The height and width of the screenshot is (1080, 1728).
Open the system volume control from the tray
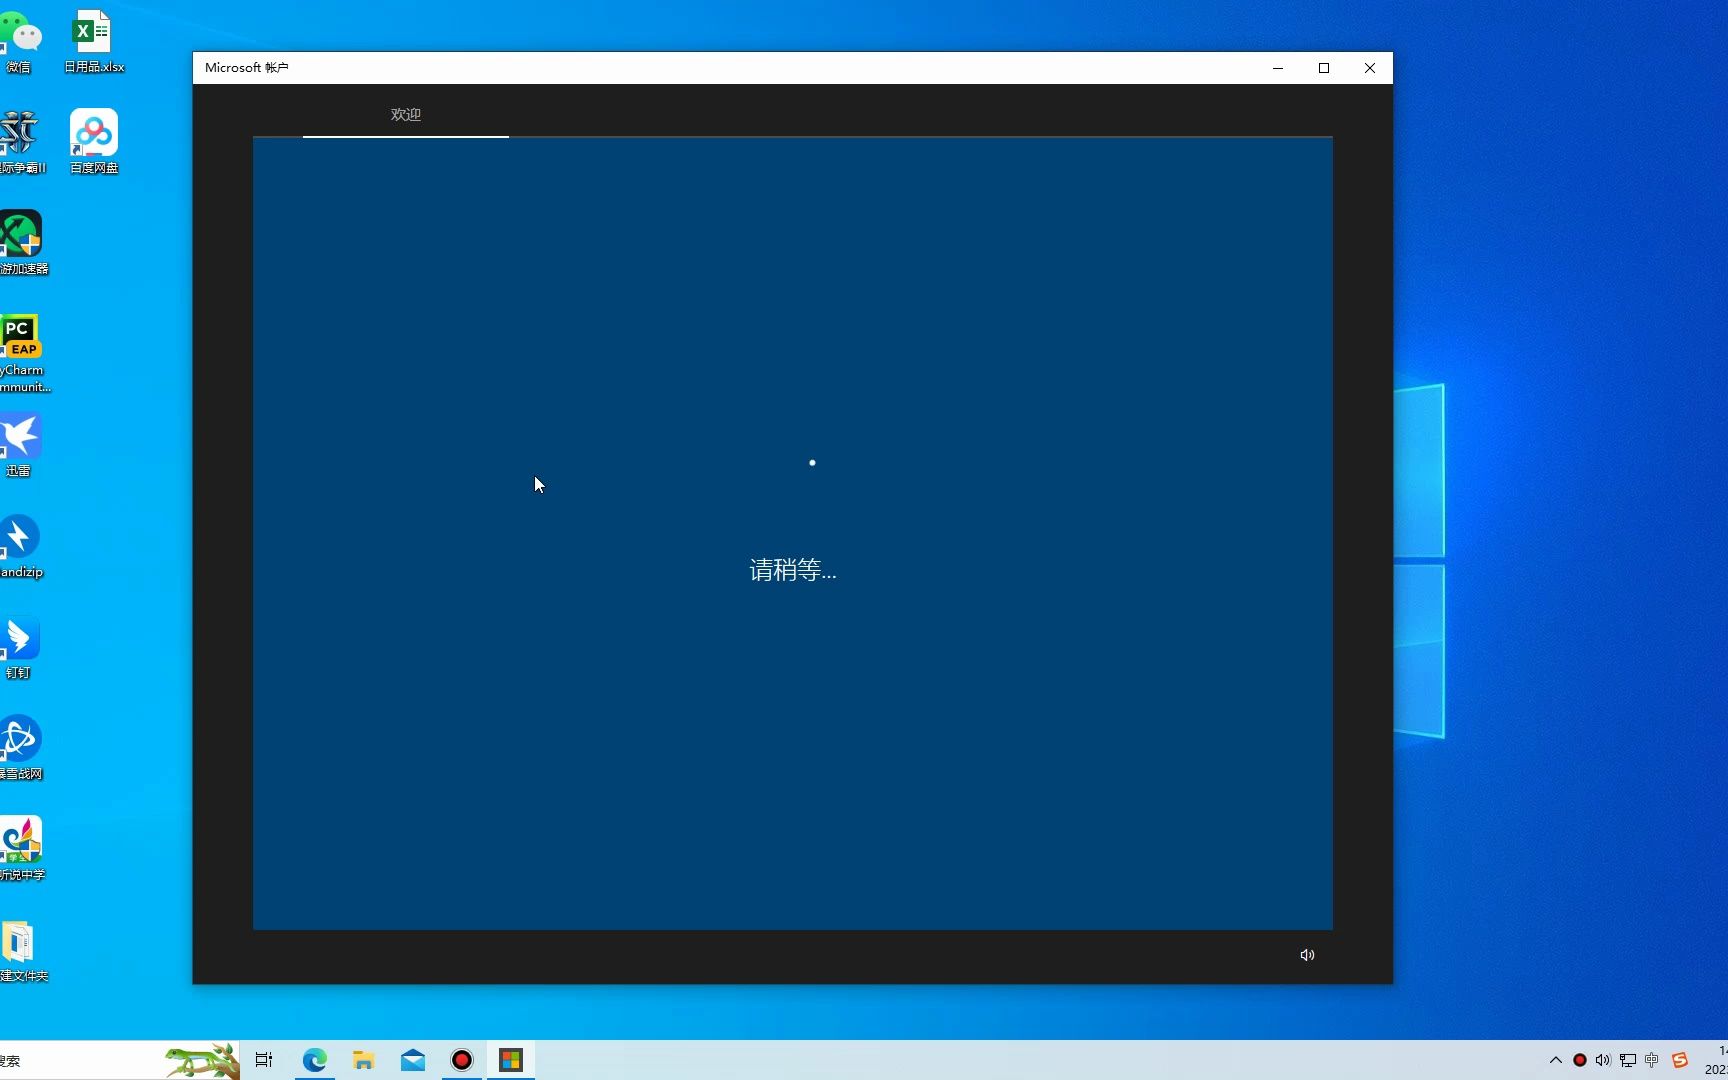tap(1603, 1060)
